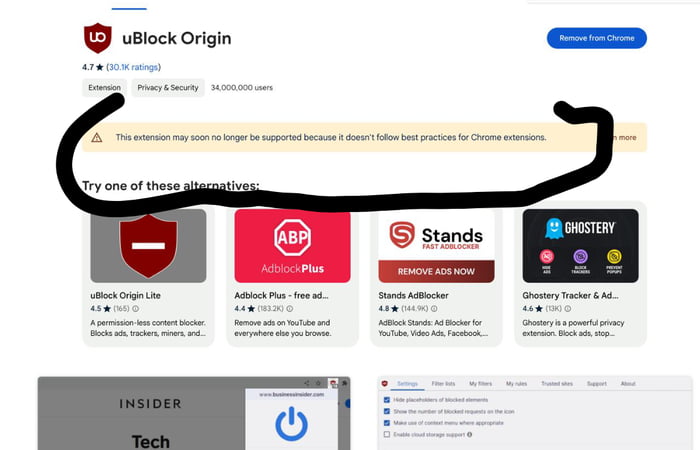The width and height of the screenshot is (700, 450).
Task: Open the Adblock Plus ABP thumbnail
Action: pos(292,246)
